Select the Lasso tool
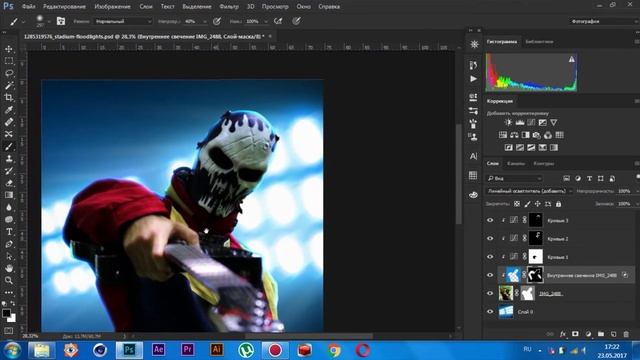This screenshot has width=640, height=360. (9, 73)
